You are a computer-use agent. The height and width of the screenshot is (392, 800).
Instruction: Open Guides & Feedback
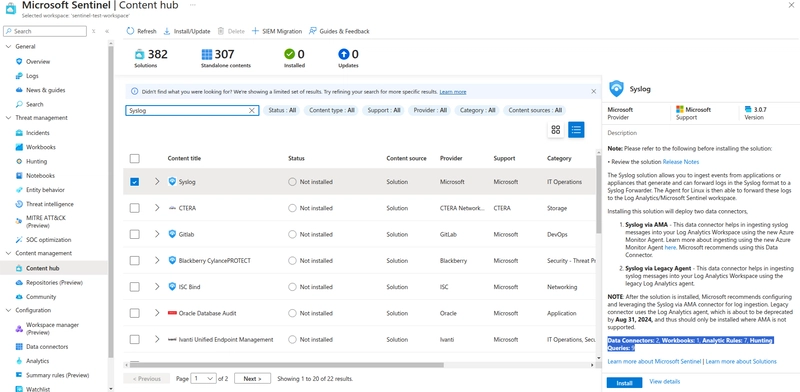coord(339,31)
